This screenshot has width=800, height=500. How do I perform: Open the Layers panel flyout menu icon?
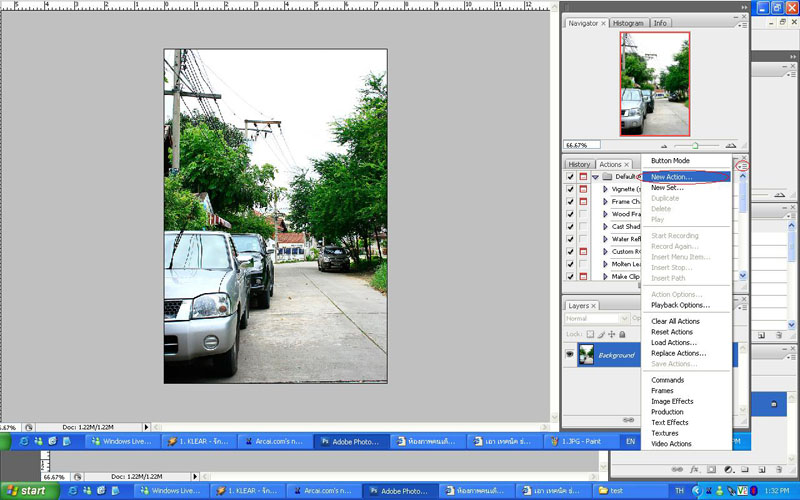(x=743, y=308)
